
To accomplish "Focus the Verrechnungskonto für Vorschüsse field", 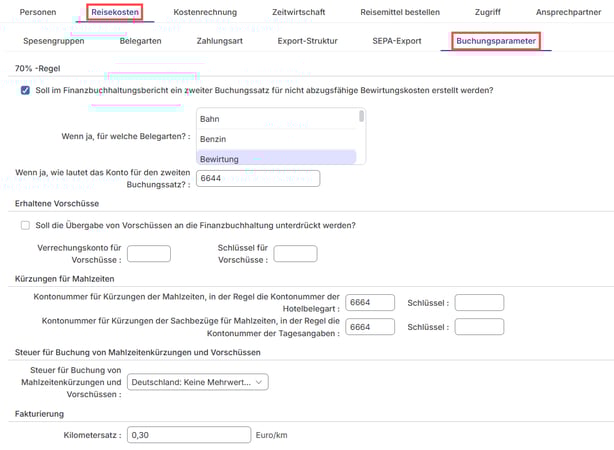I will click(x=149, y=253).
